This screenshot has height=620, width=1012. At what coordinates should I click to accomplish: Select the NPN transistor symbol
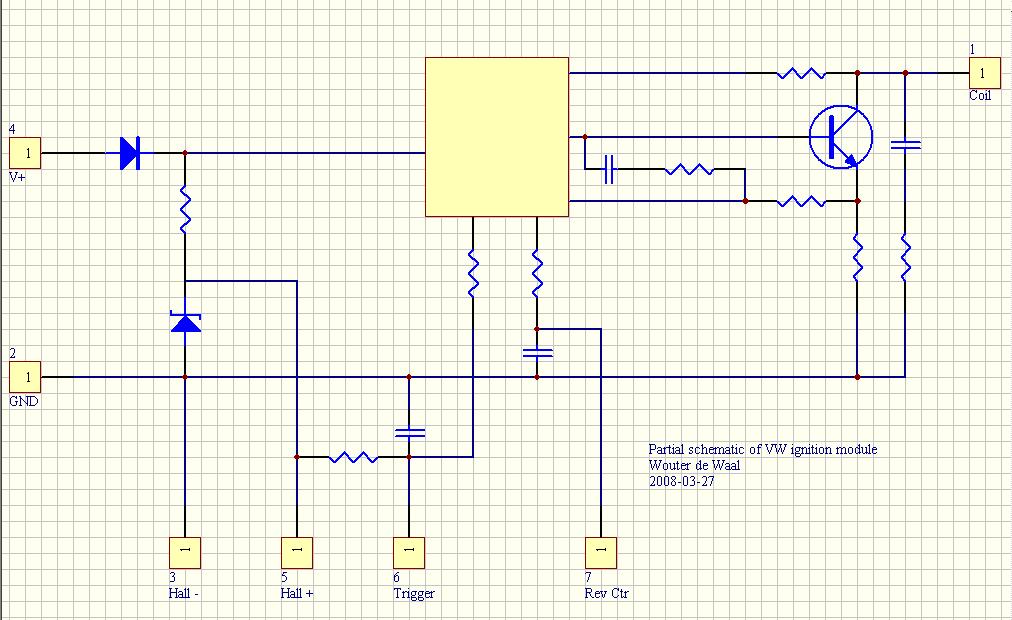[x=840, y=136]
